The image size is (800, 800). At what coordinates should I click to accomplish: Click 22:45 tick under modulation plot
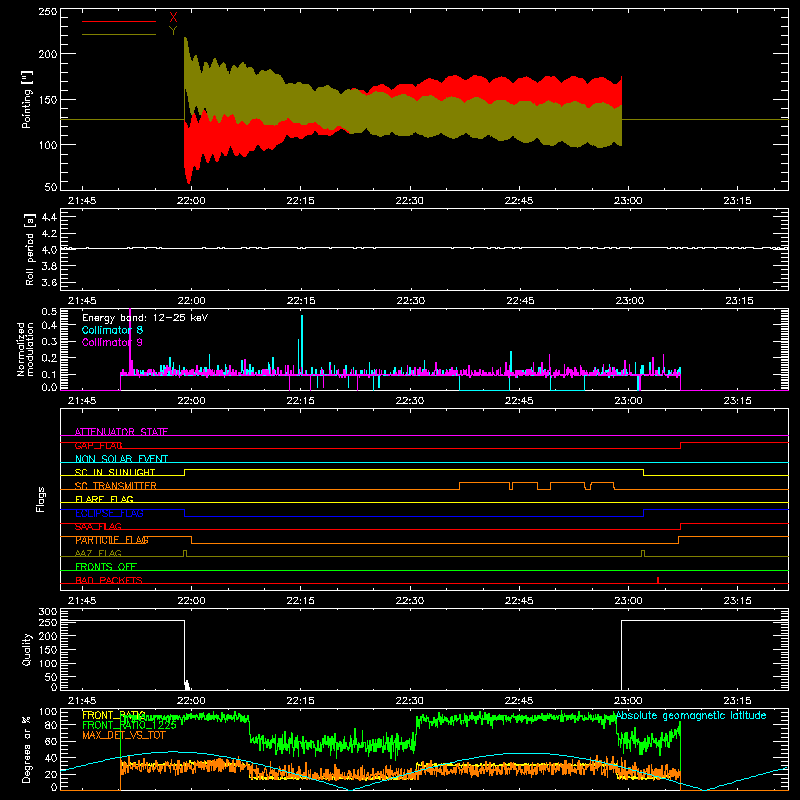(519, 401)
